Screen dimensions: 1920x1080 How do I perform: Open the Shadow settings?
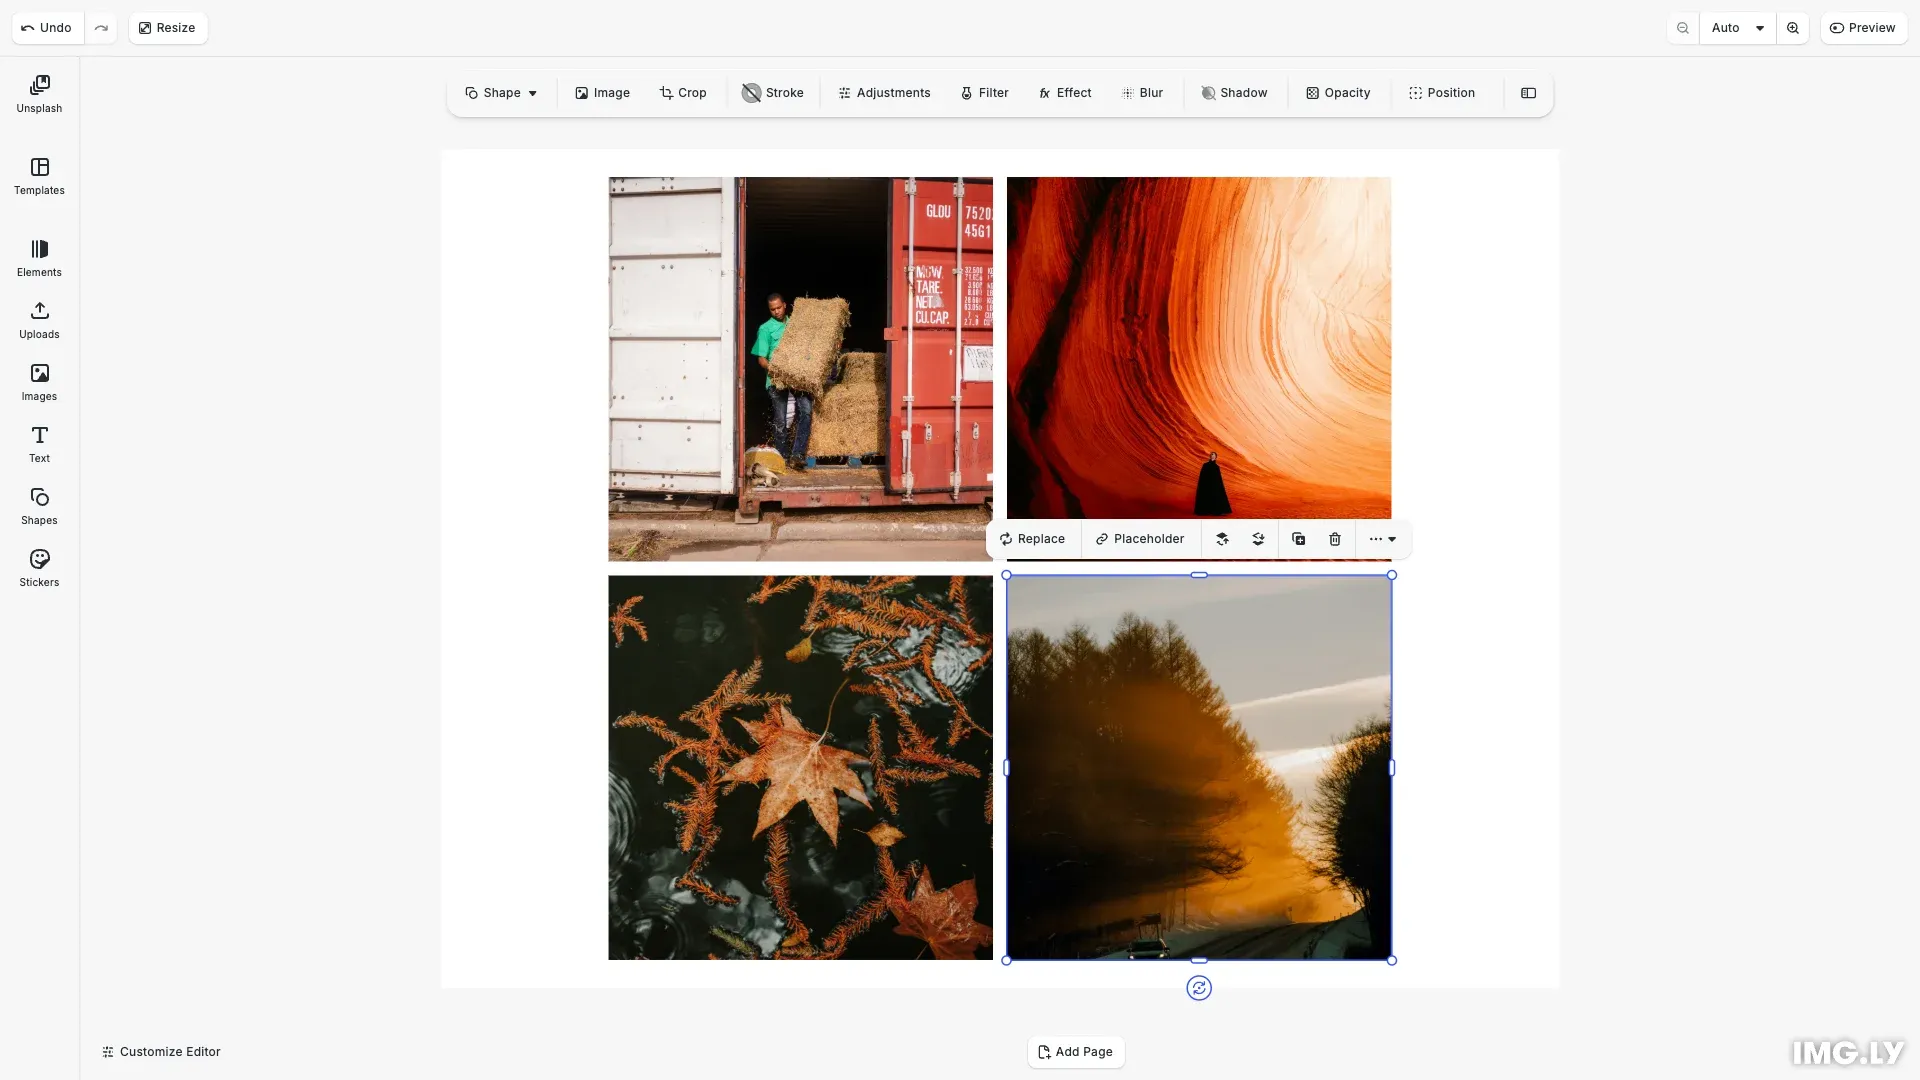coord(1235,92)
